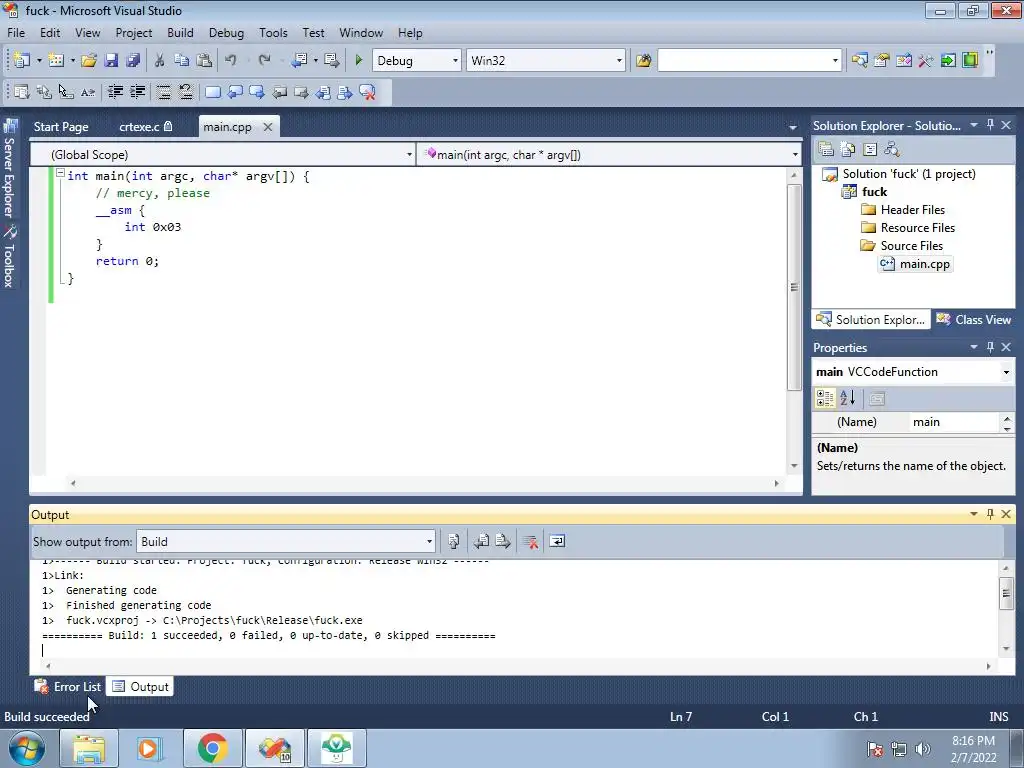Select main.cpp in Solution Explorer

click(916, 264)
